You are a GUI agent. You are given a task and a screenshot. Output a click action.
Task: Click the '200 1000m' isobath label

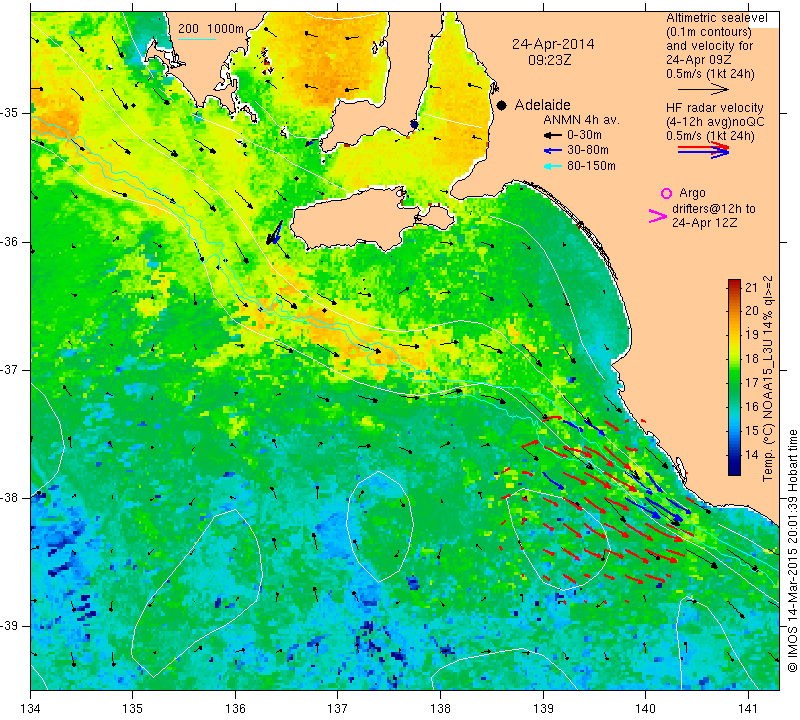211,29
